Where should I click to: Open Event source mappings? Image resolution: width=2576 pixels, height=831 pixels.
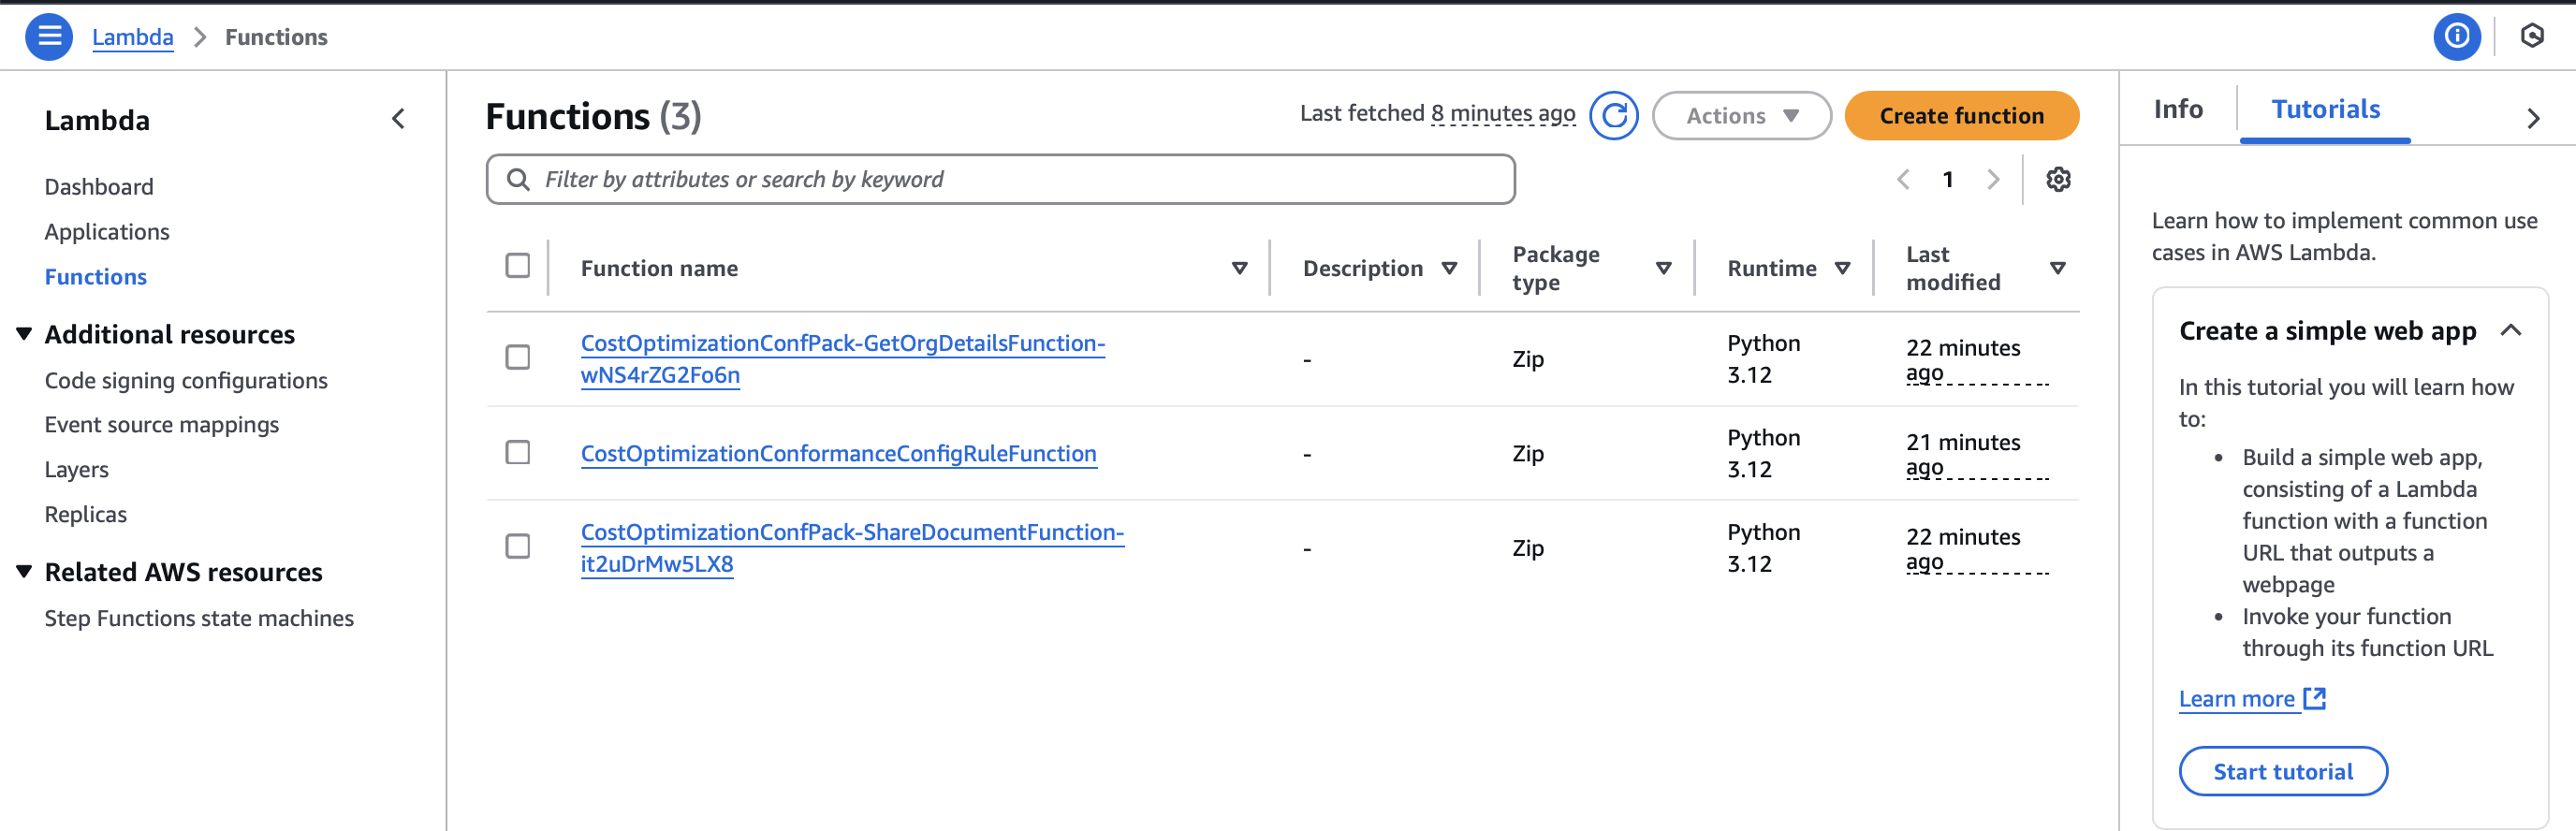coord(162,425)
